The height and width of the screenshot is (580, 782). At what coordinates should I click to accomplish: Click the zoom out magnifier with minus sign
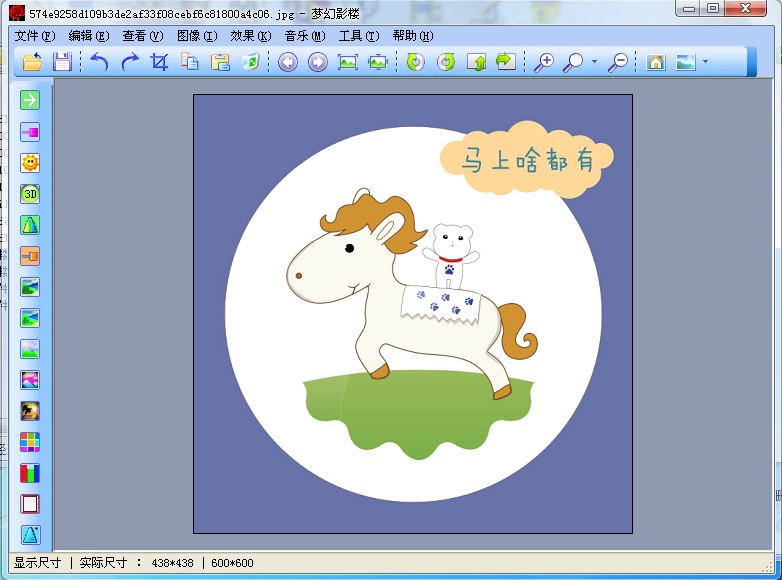(619, 62)
